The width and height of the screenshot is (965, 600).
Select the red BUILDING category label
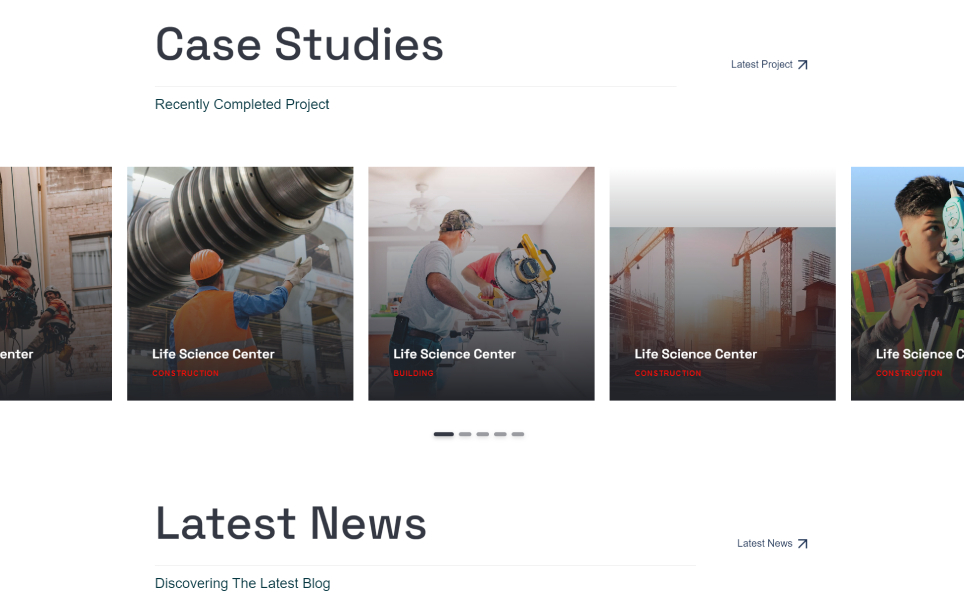click(413, 374)
